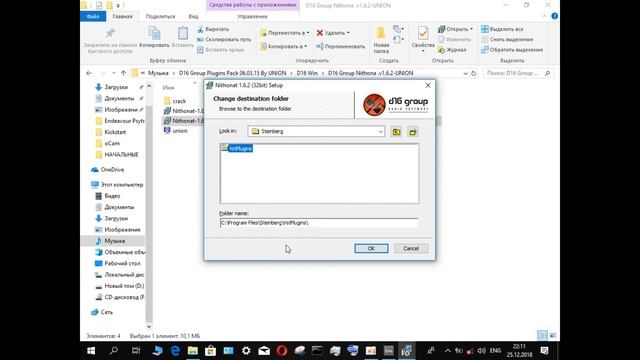Open taskbar search magnifier
Screen dimensions: 640x360
pos(114,351)
